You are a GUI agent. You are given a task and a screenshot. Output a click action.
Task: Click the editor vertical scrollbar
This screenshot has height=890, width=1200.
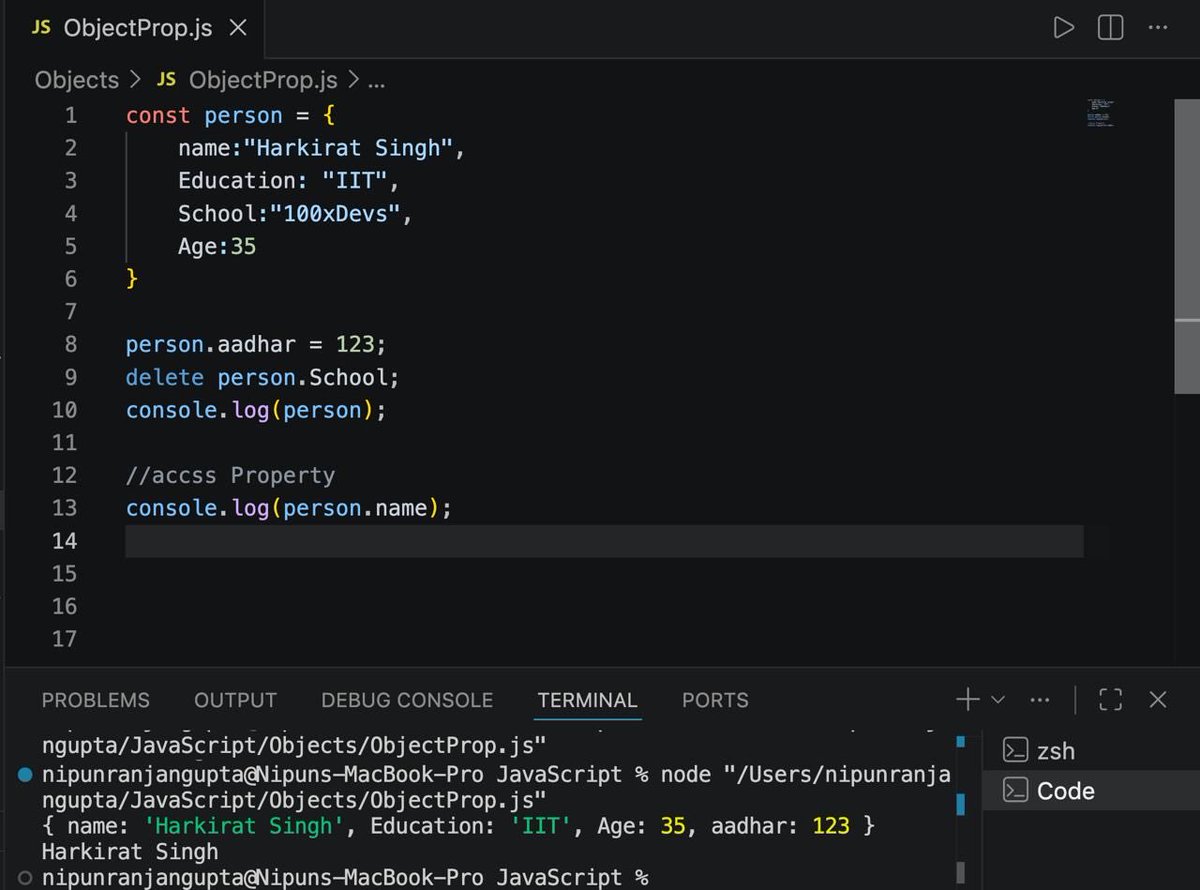(1187, 245)
